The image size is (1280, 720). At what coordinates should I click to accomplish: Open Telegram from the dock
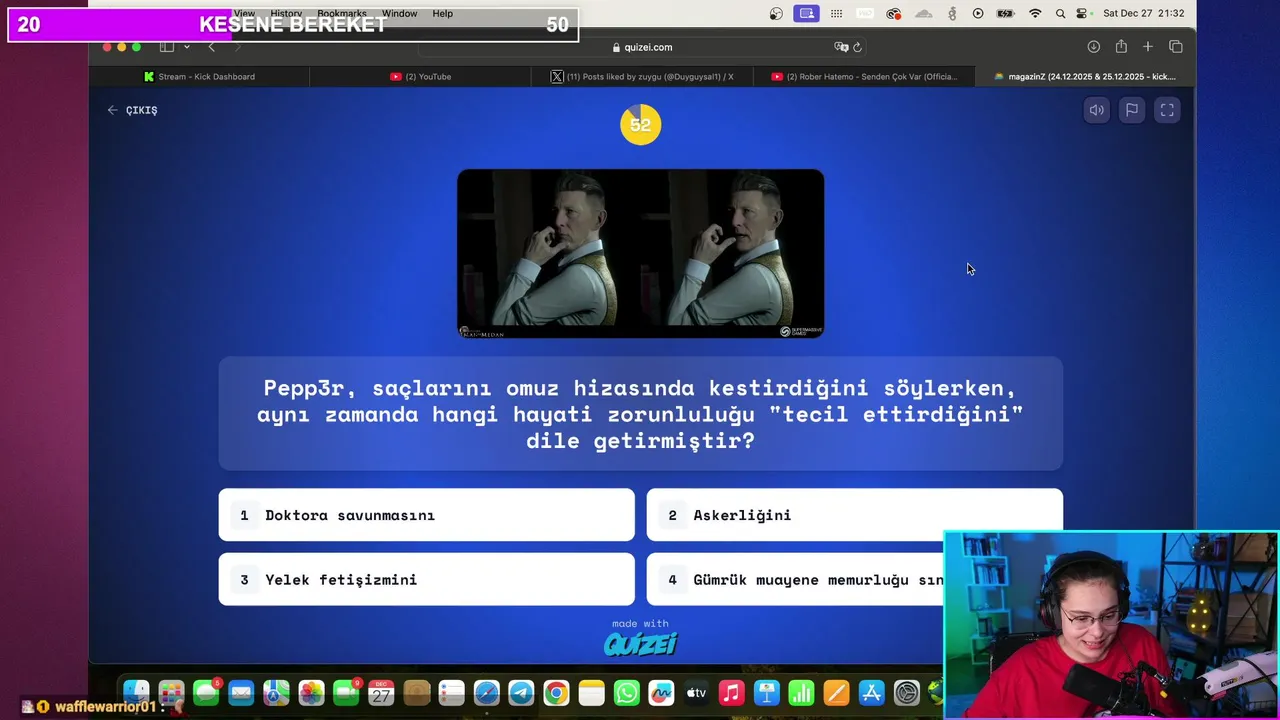tap(521, 692)
